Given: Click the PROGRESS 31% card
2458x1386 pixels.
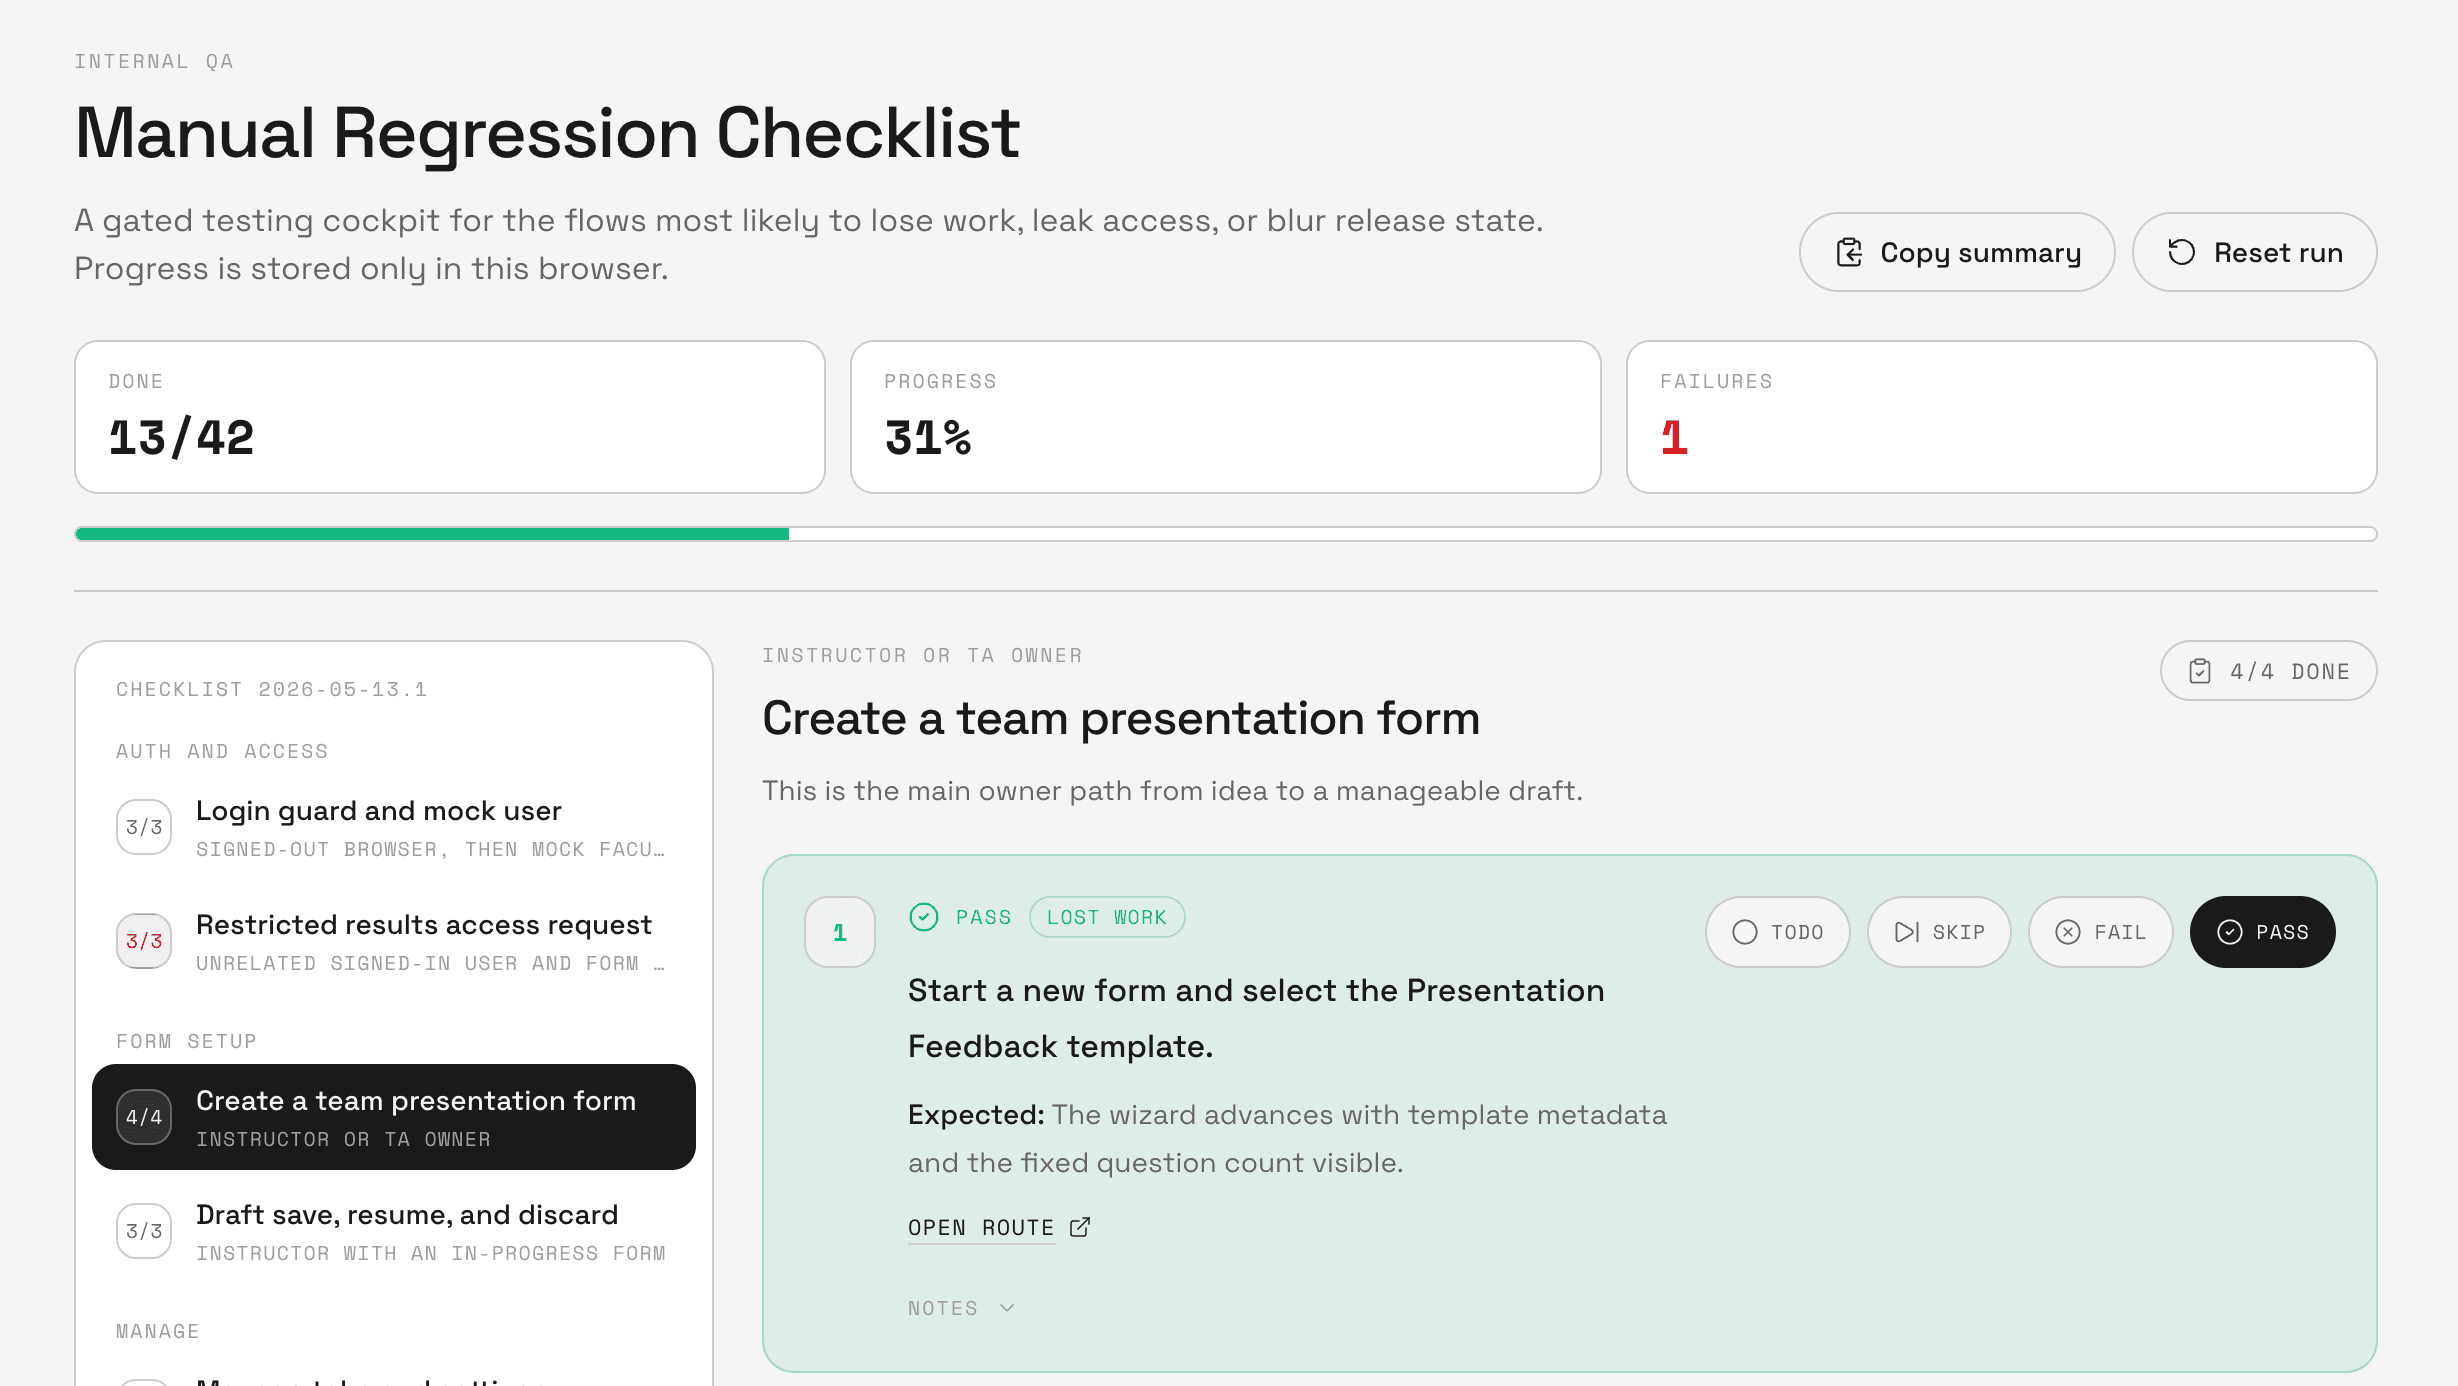Looking at the screenshot, I should tap(1226, 417).
